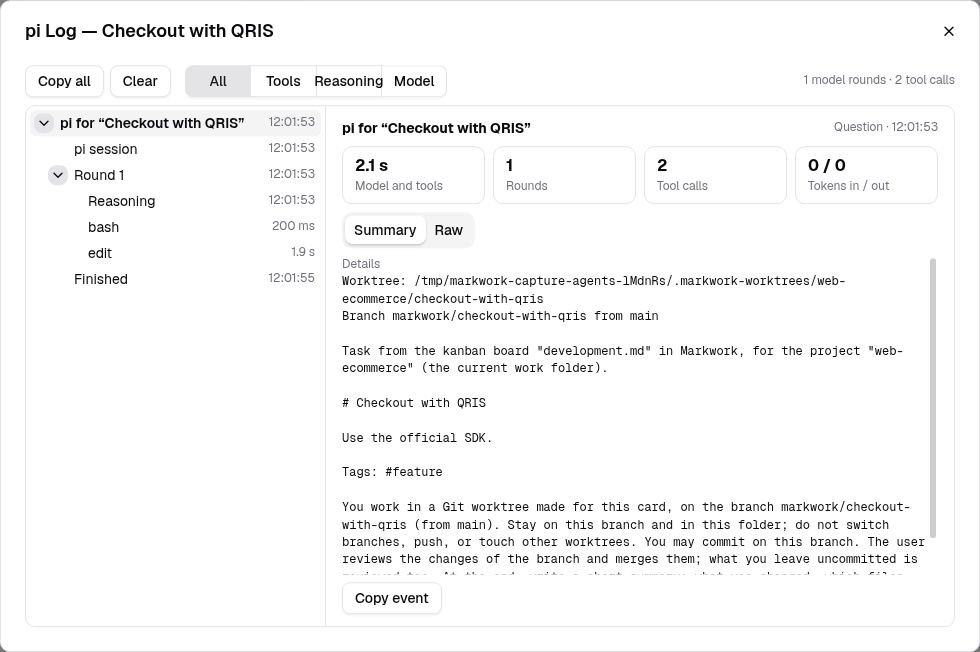The width and height of the screenshot is (980, 652).
Task: Click the "Branch markwork/checkout-with-qris from main" line
Action: pyautogui.click(x=500, y=316)
